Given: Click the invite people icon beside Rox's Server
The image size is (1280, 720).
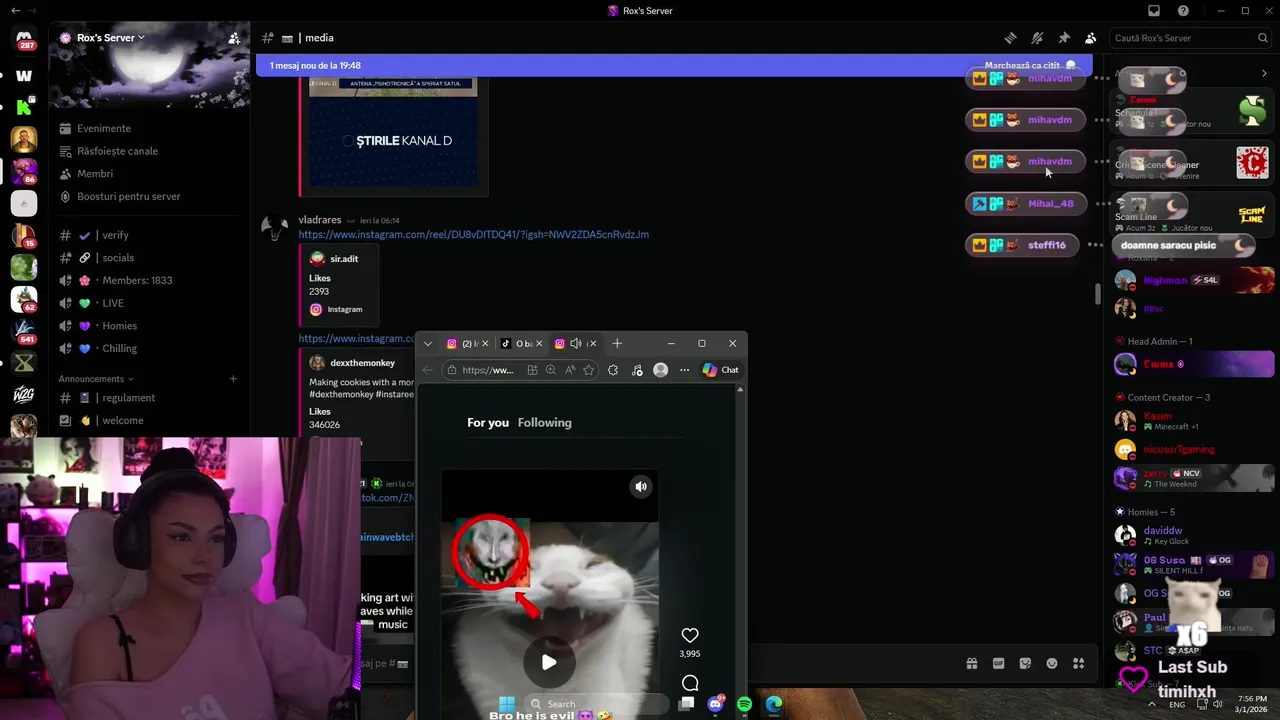Looking at the screenshot, I should pyautogui.click(x=234, y=38).
